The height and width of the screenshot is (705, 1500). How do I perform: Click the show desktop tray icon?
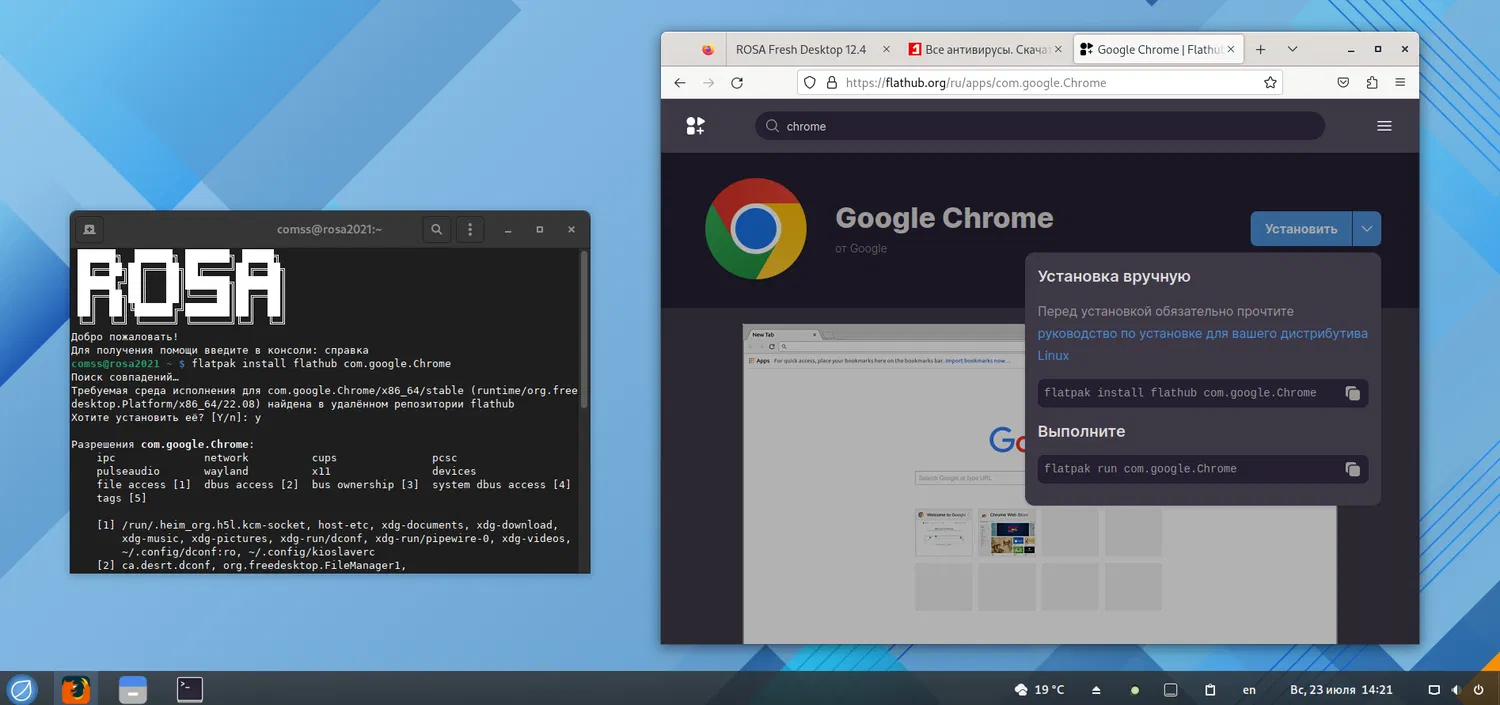tap(1171, 690)
